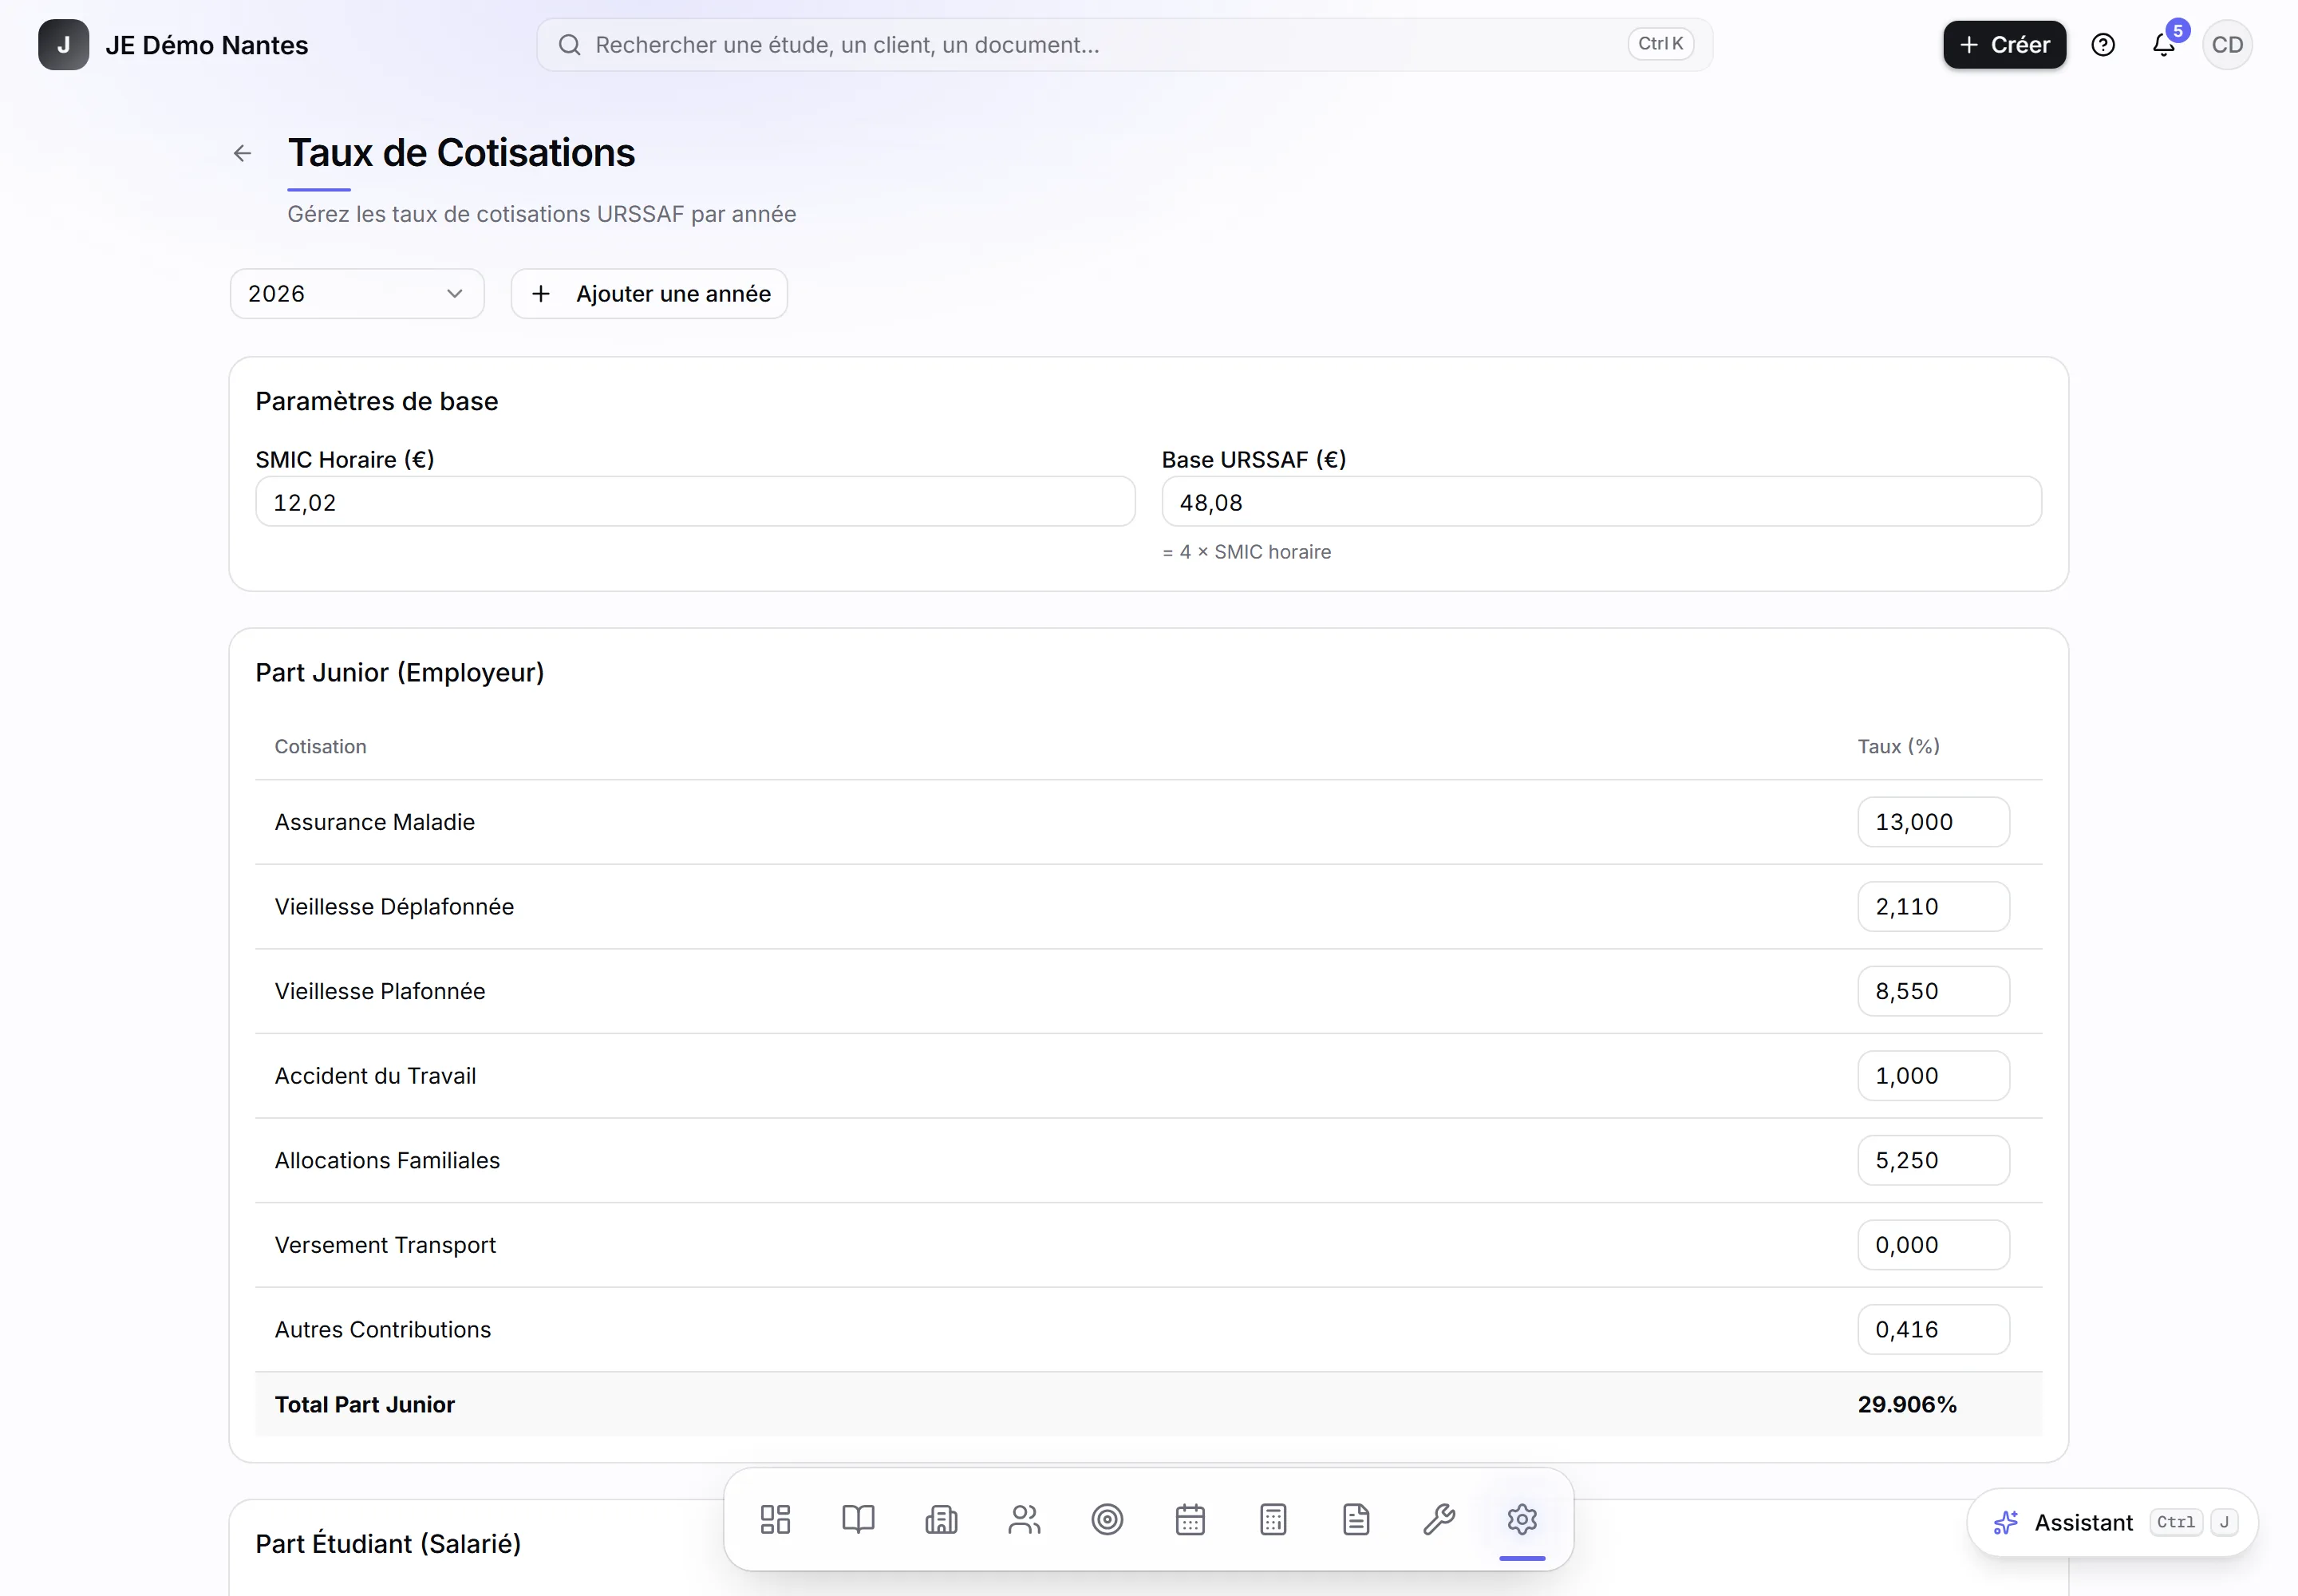Edit the Accident du Travail rate field
The width and height of the screenshot is (2298, 1596).
1933,1076
